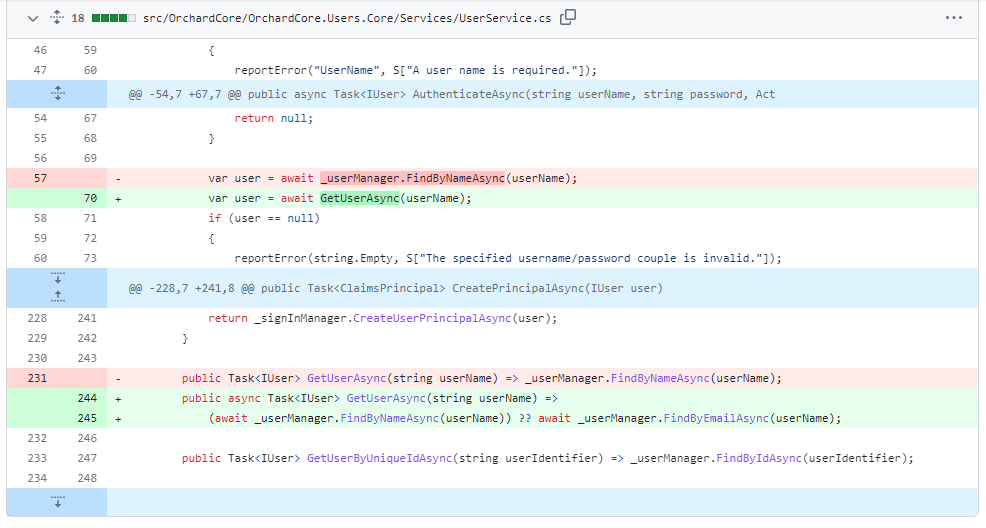The width and height of the screenshot is (986, 528).
Task: Click the 'A user name is required.' string
Action: [x=492, y=70]
